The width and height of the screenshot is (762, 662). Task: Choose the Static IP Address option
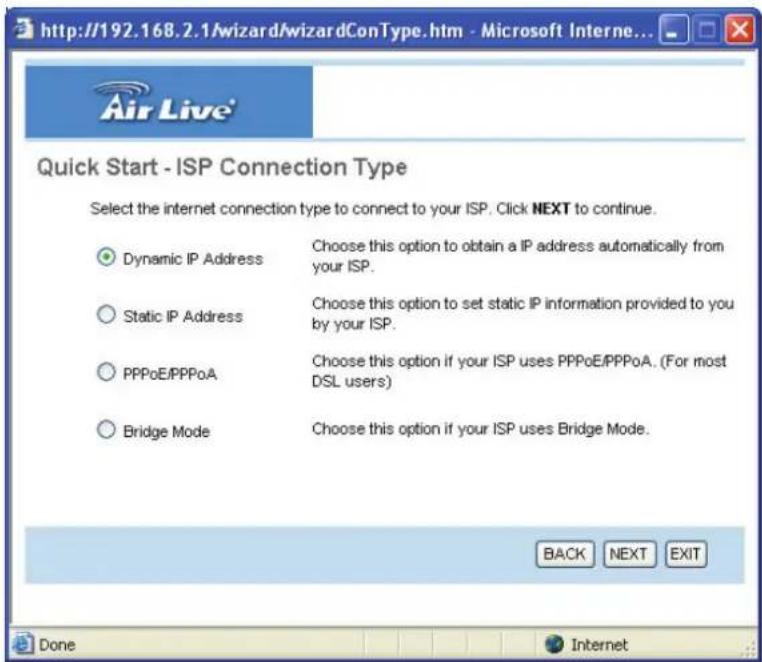point(106,314)
